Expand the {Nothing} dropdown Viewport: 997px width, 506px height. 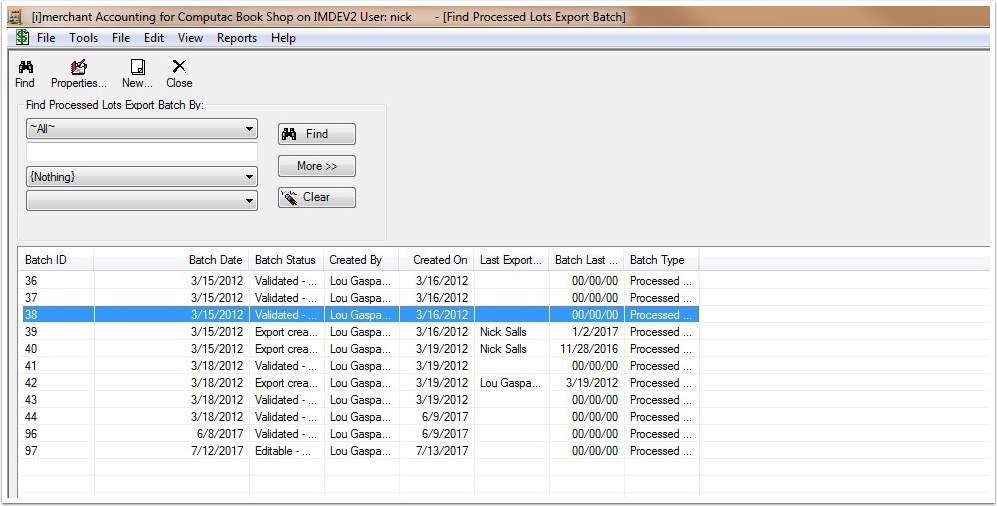pyautogui.click(x=249, y=177)
